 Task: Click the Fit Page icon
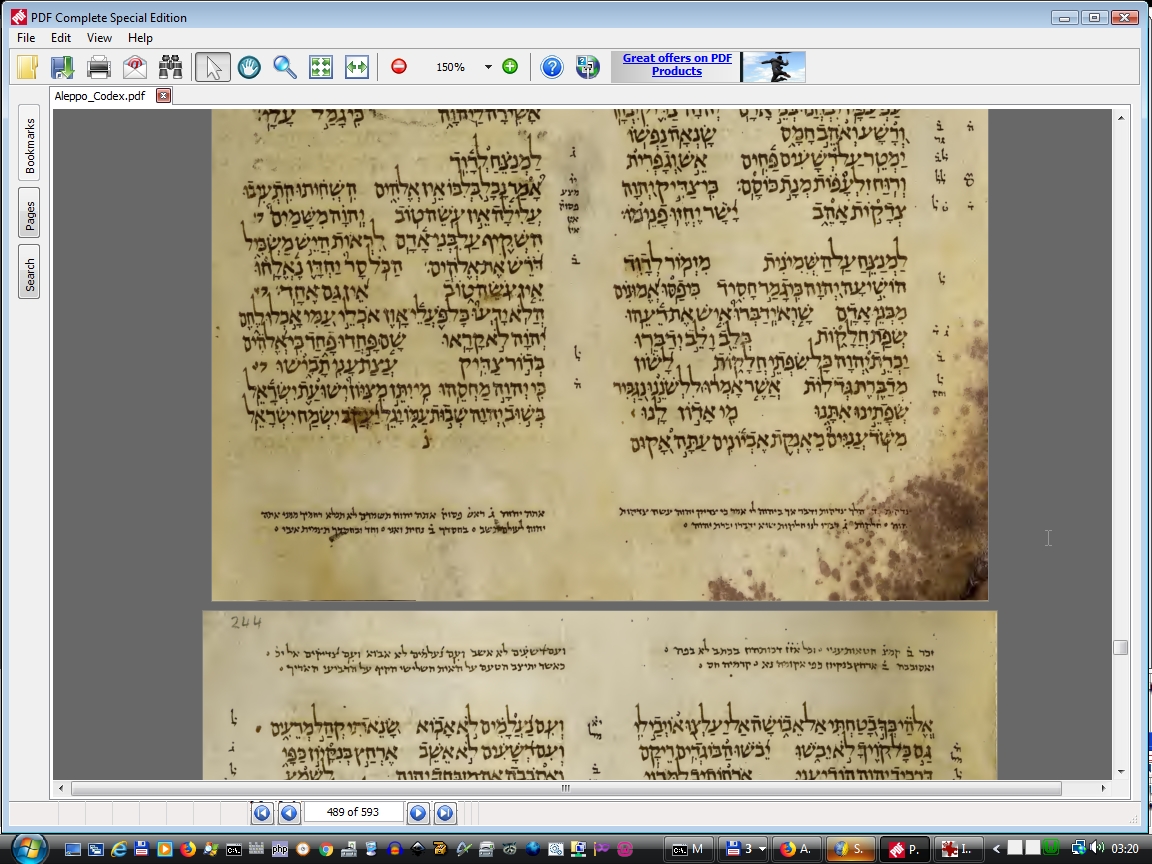[321, 67]
